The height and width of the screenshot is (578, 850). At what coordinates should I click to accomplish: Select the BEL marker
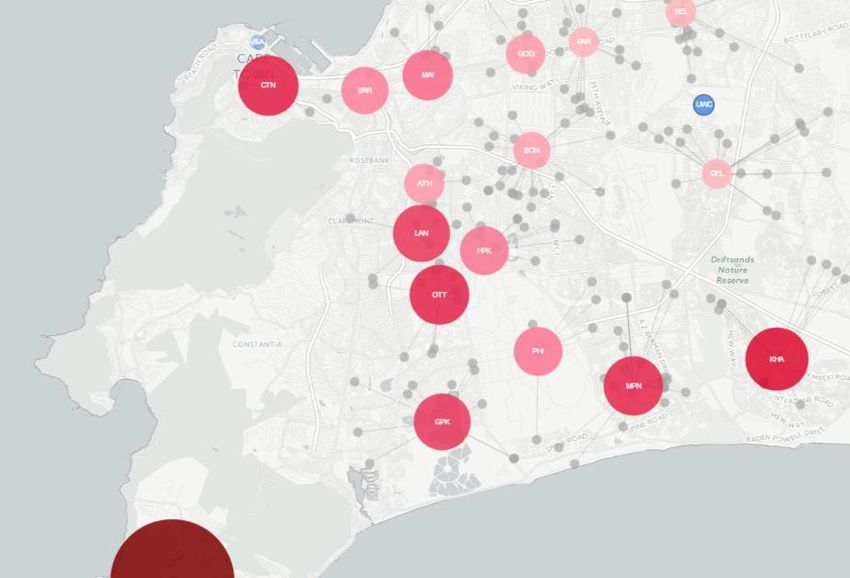tap(681, 11)
